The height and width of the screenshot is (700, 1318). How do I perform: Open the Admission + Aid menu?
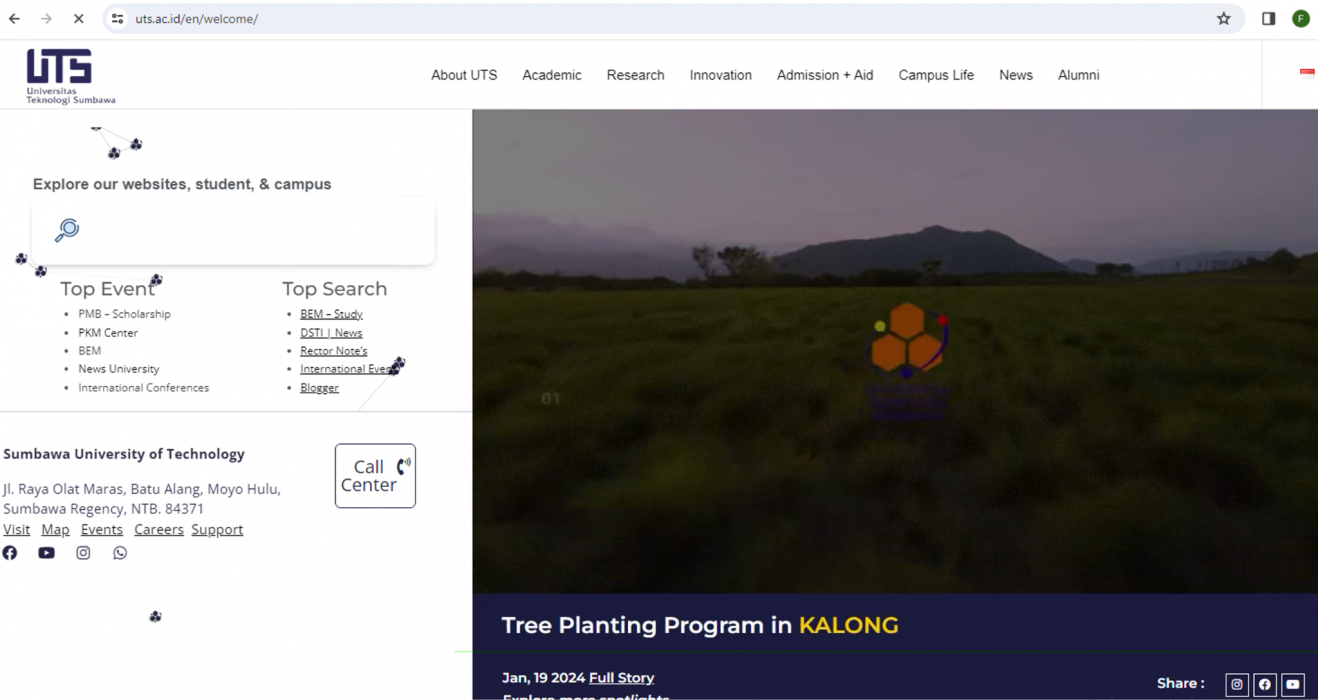[x=824, y=75]
